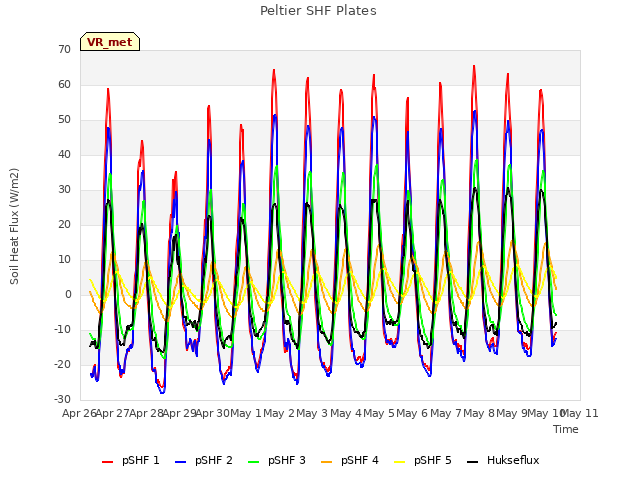Click the y-axis tick label 30
Viewport: 640px width, 480px height.
coord(64,189)
